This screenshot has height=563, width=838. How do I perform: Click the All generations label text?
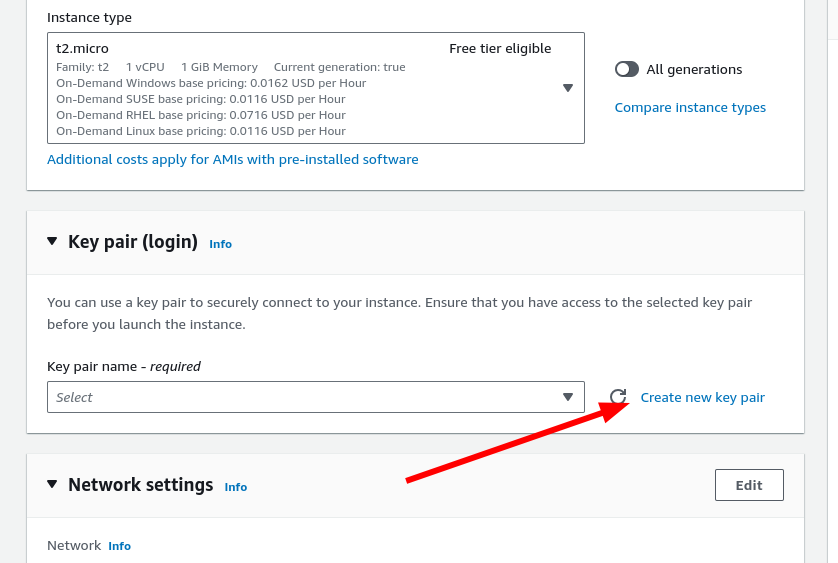click(x=694, y=69)
